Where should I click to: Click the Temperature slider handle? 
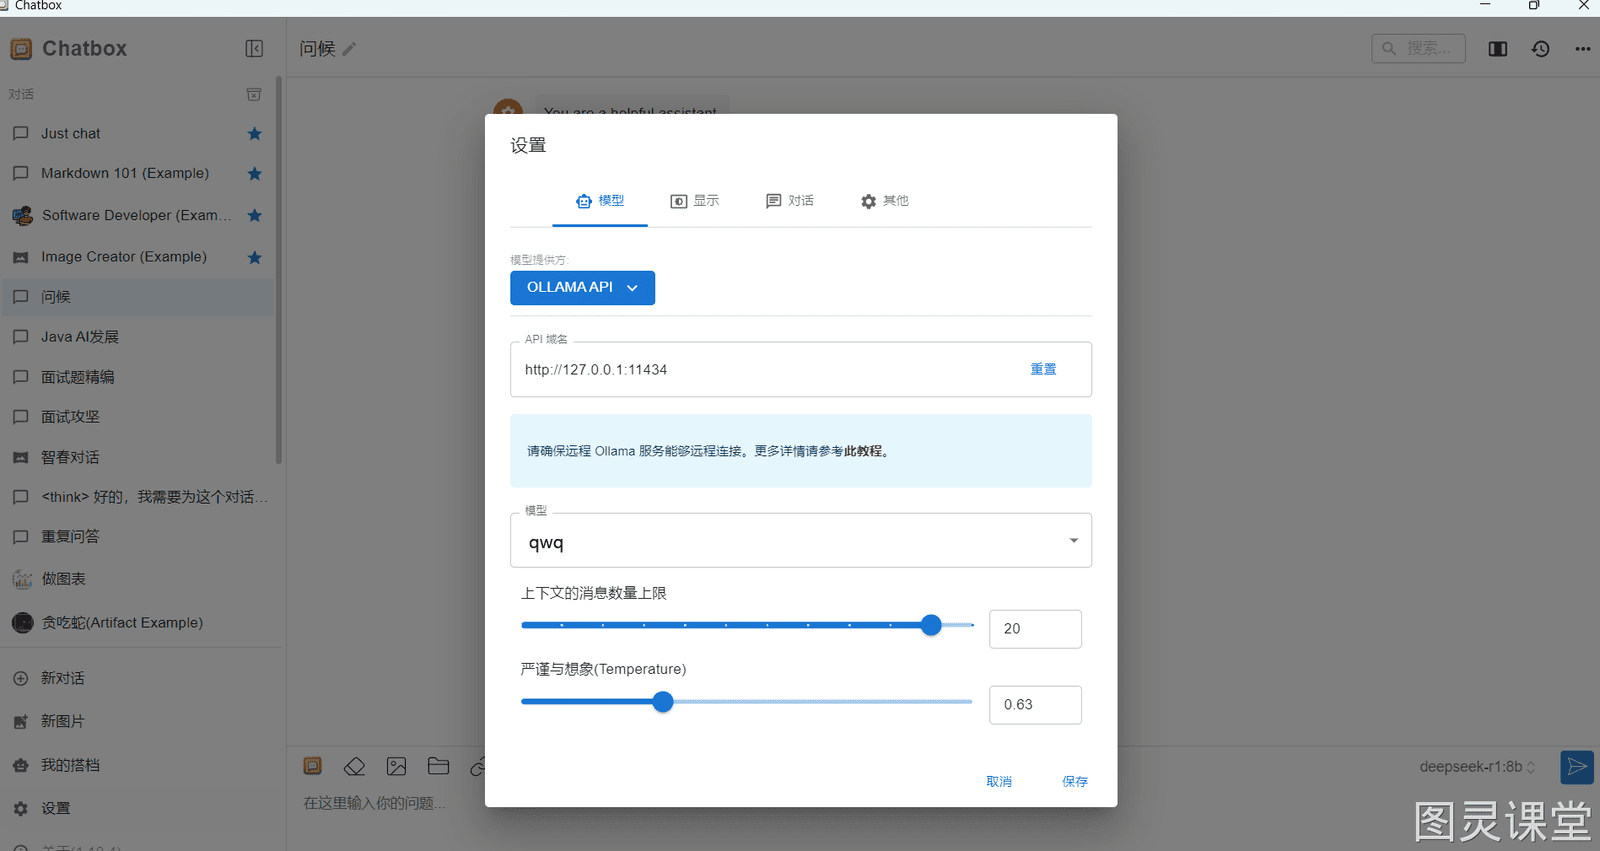663,702
